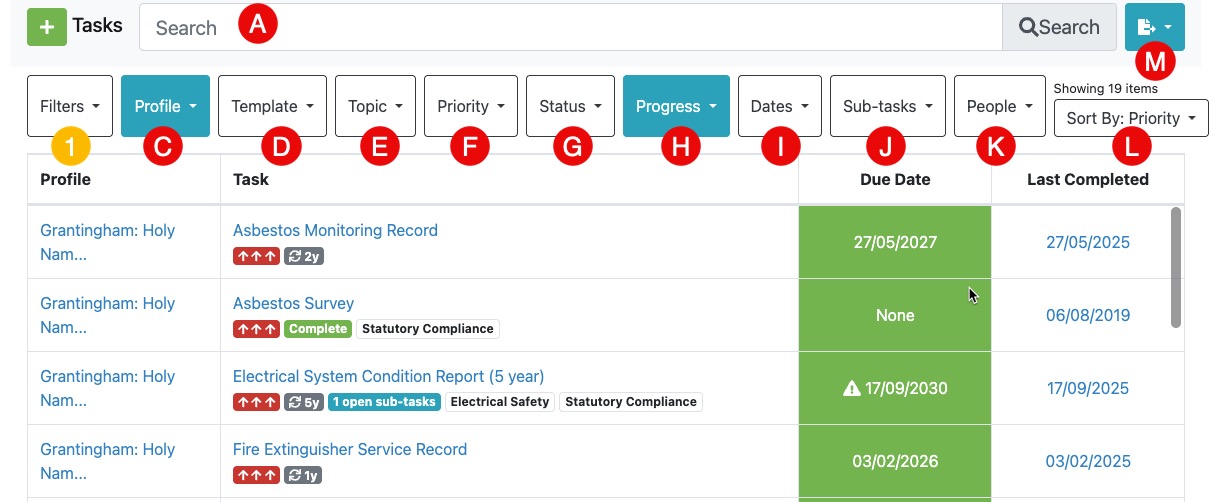Expand the Profile filter dropdown
The image size is (1212, 502).
(x=165, y=106)
